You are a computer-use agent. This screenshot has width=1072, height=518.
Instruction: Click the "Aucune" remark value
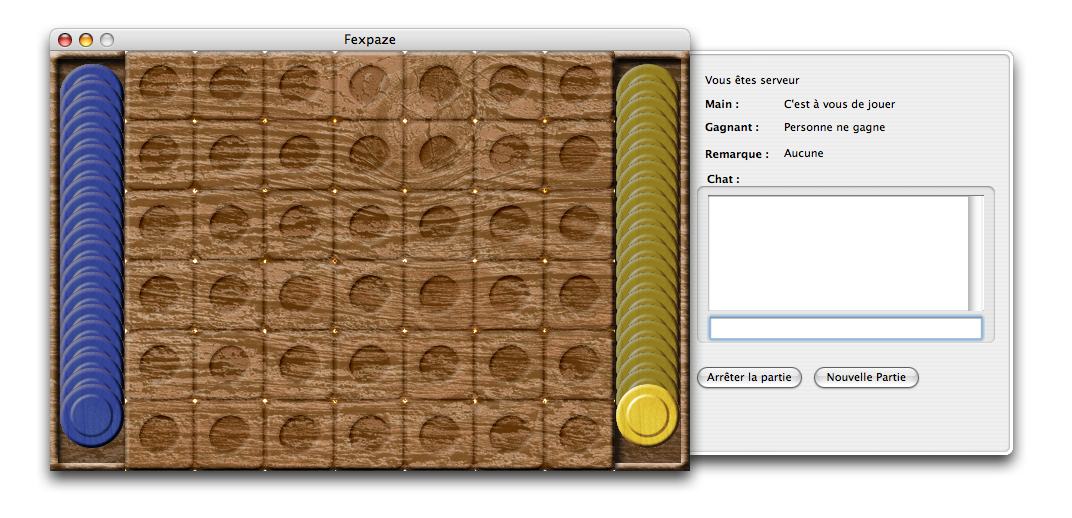[803, 153]
